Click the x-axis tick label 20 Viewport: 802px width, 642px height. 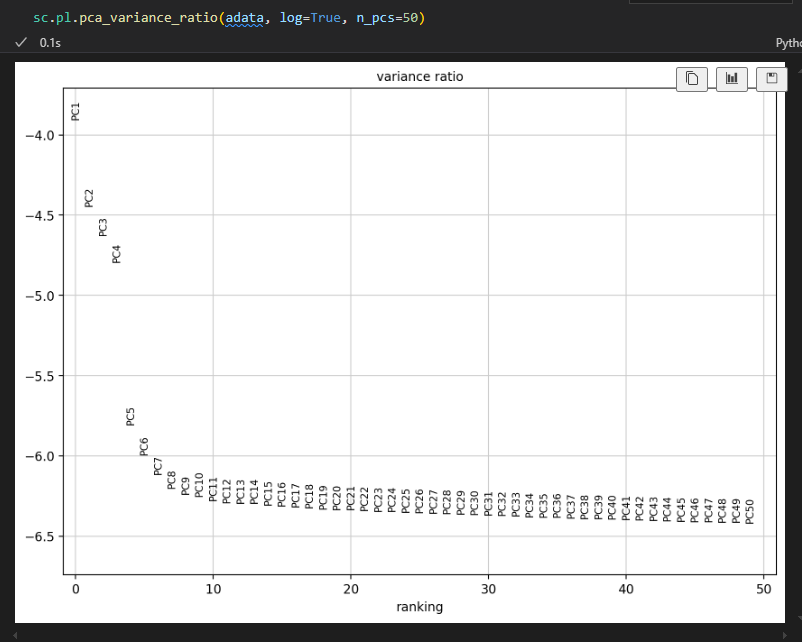coord(351,589)
